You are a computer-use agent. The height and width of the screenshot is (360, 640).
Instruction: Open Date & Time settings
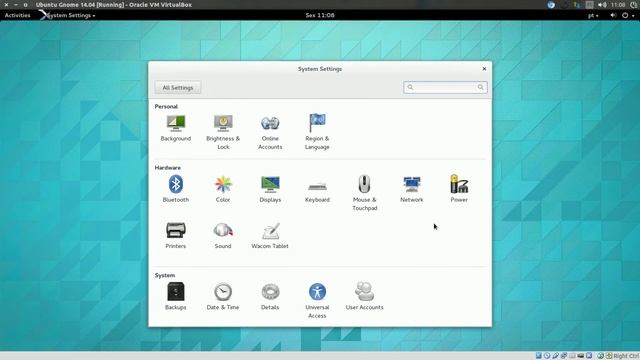coord(223,297)
